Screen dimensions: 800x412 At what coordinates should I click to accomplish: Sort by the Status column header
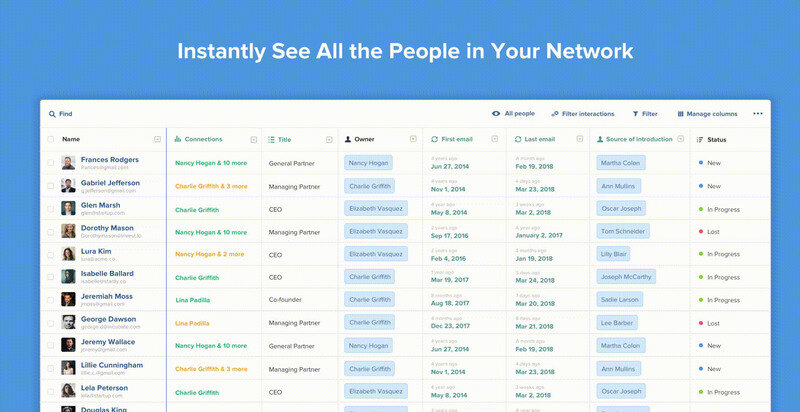point(716,139)
